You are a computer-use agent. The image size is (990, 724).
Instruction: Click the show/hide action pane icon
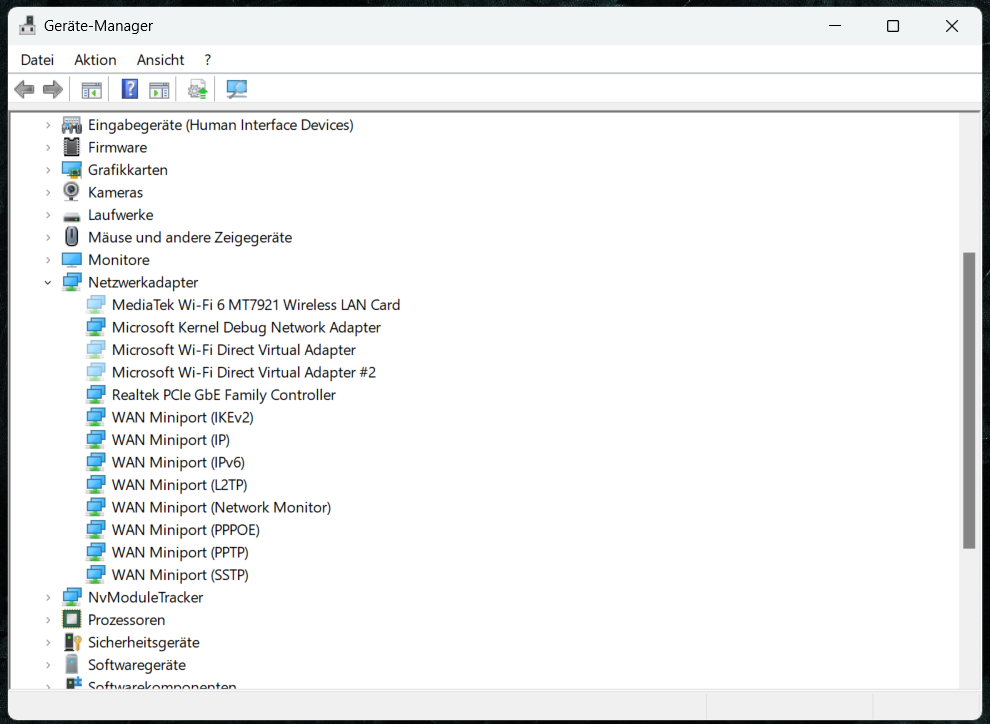159,91
